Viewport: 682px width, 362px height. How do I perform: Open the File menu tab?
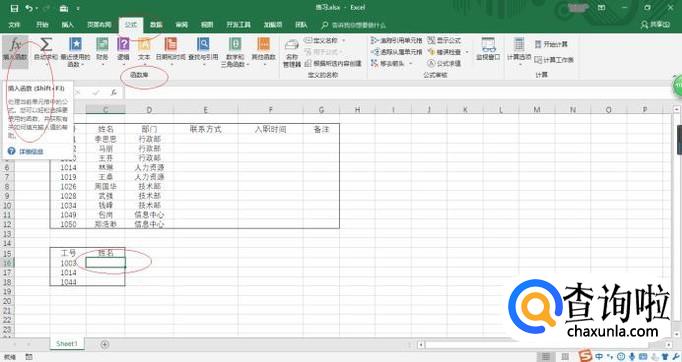click(14, 25)
